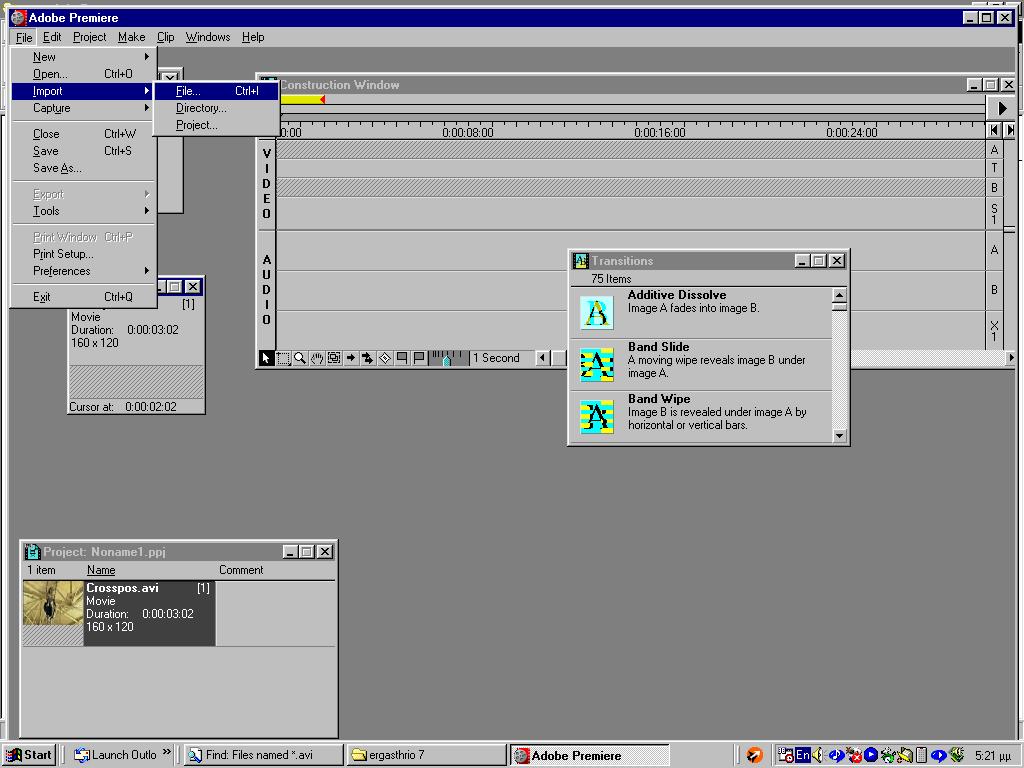Expand the Import submenu

[x=84, y=91]
